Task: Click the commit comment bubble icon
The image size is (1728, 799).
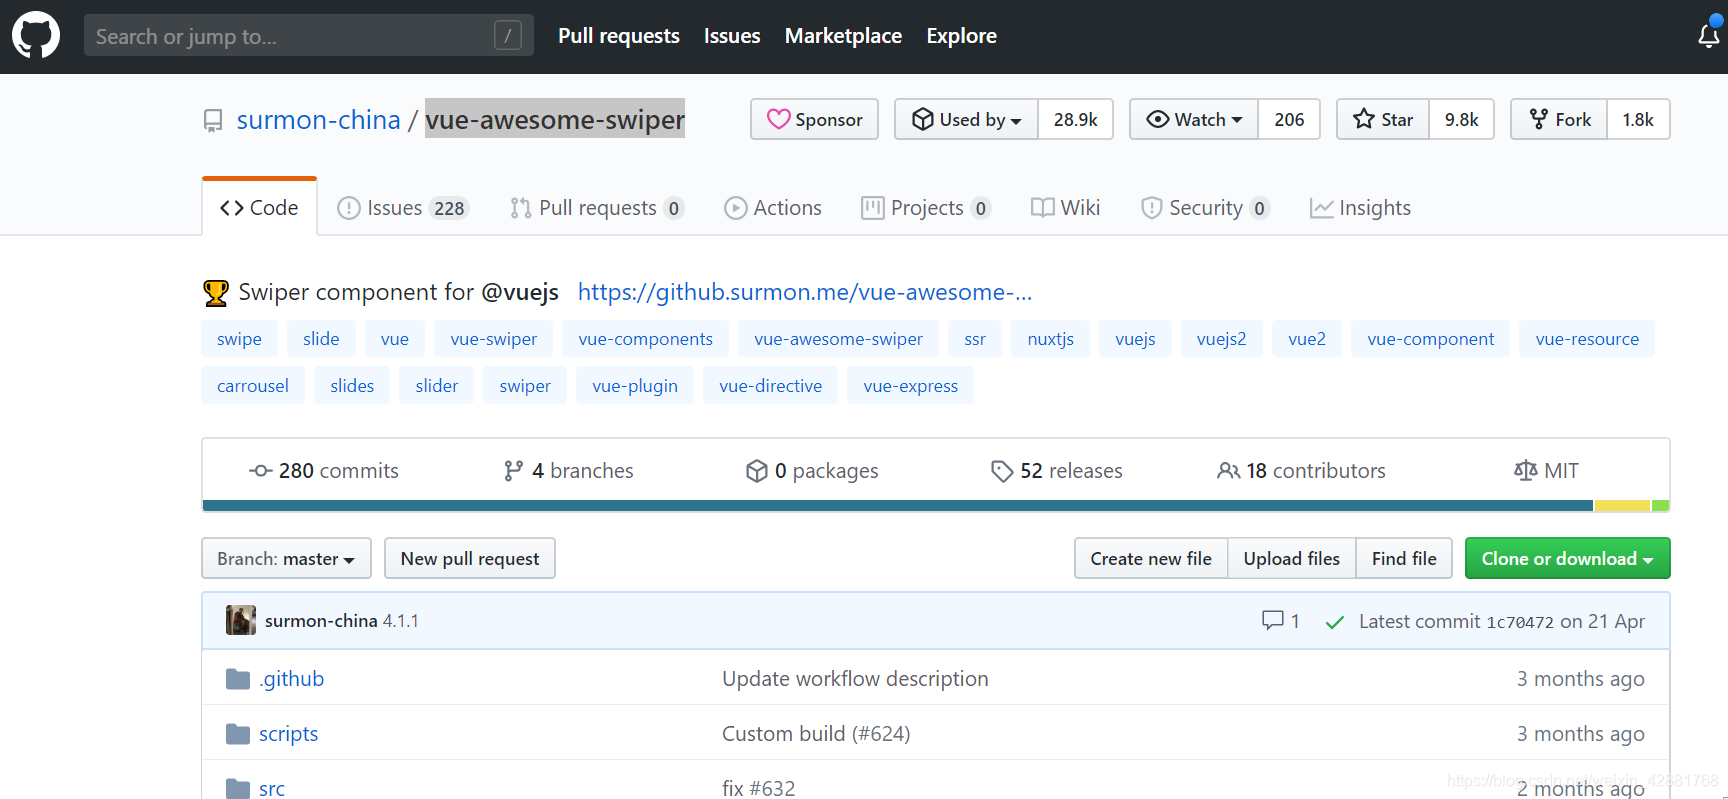Action: (1273, 621)
